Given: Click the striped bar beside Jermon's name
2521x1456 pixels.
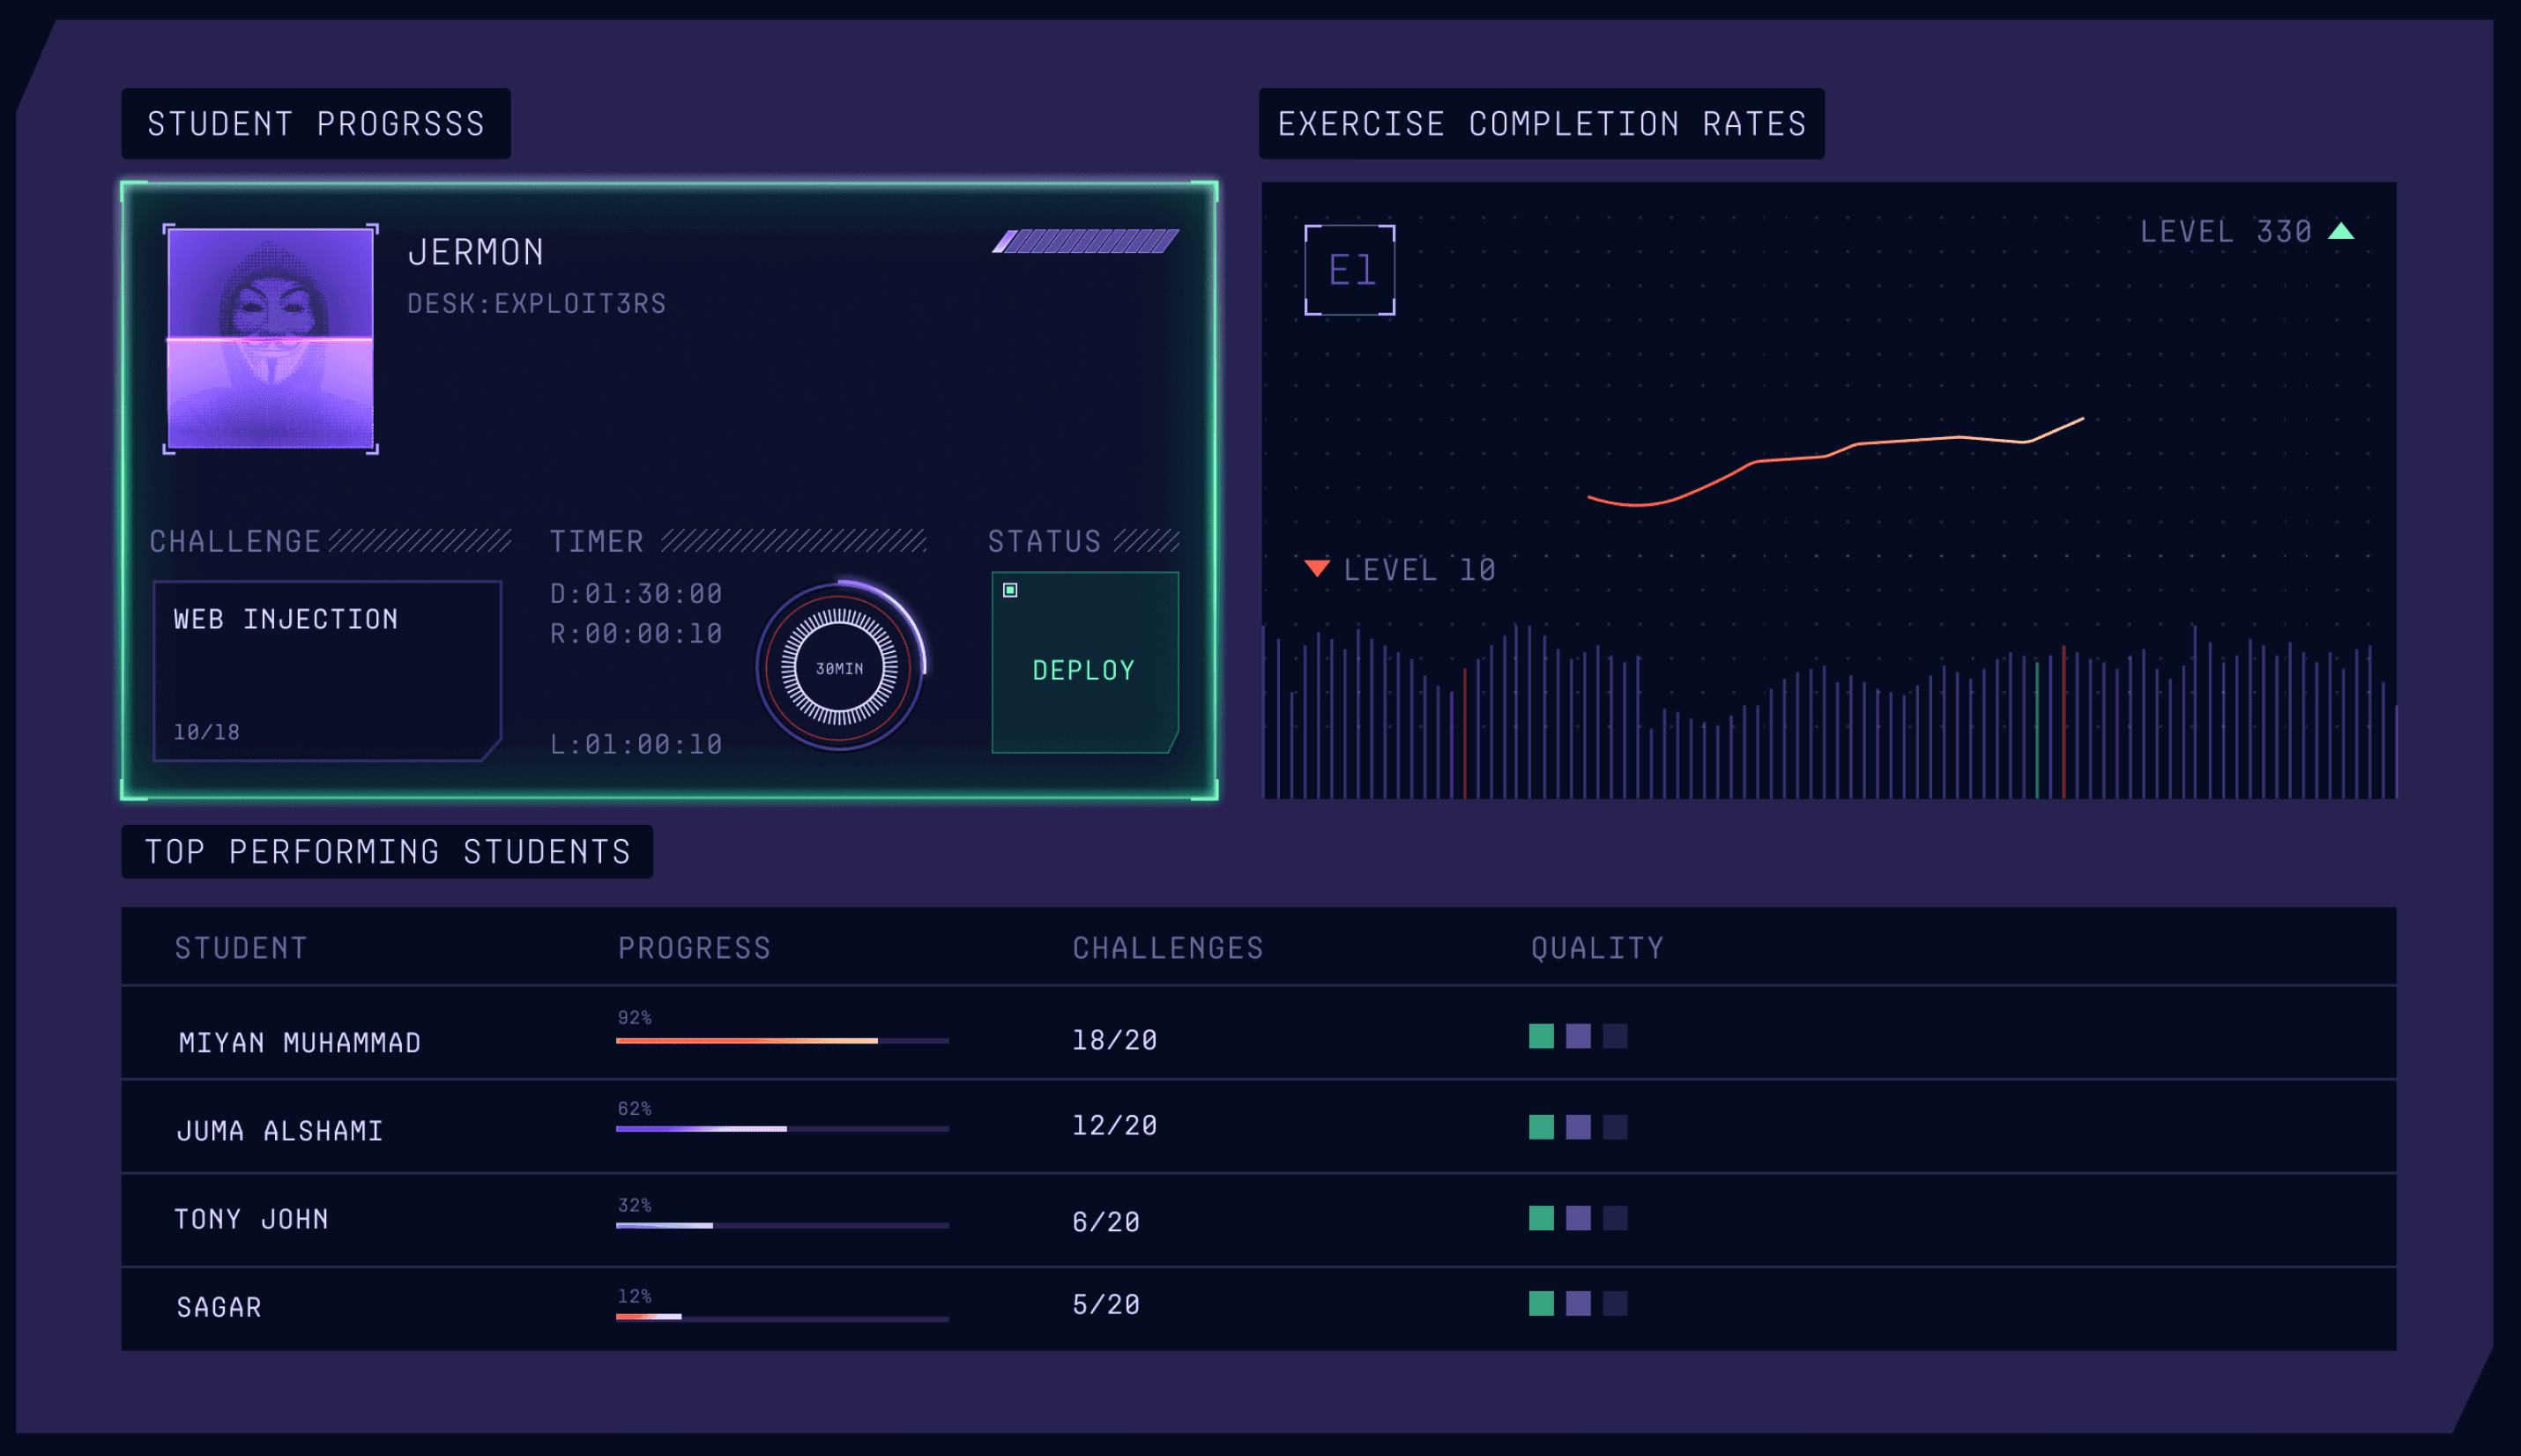Looking at the screenshot, I should [x=1085, y=241].
